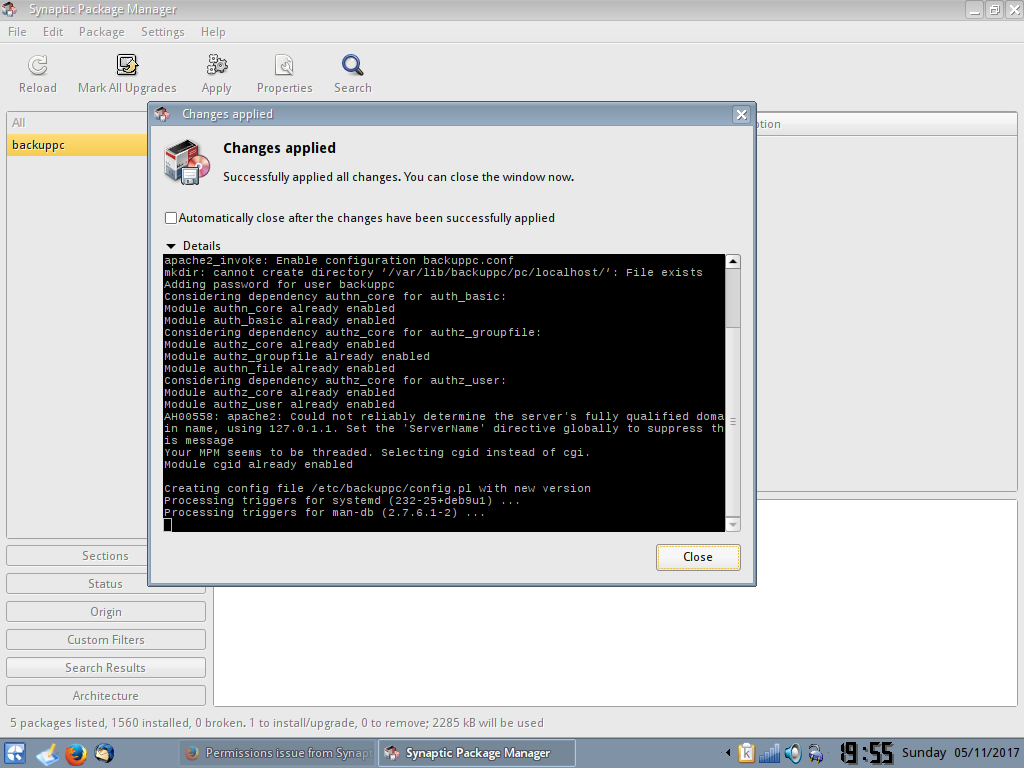The width and height of the screenshot is (1024, 768).
Task: Open the Edit menu
Action: (x=53, y=32)
